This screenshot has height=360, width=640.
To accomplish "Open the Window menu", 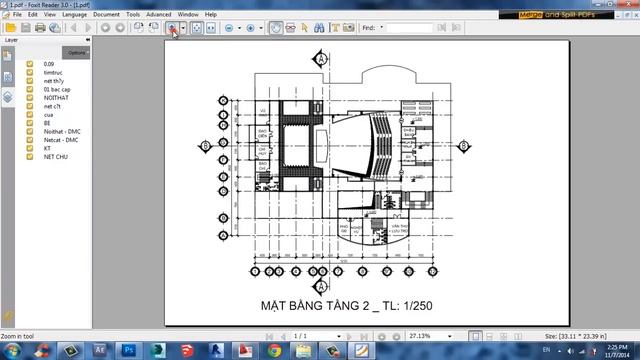I will click(x=188, y=14).
